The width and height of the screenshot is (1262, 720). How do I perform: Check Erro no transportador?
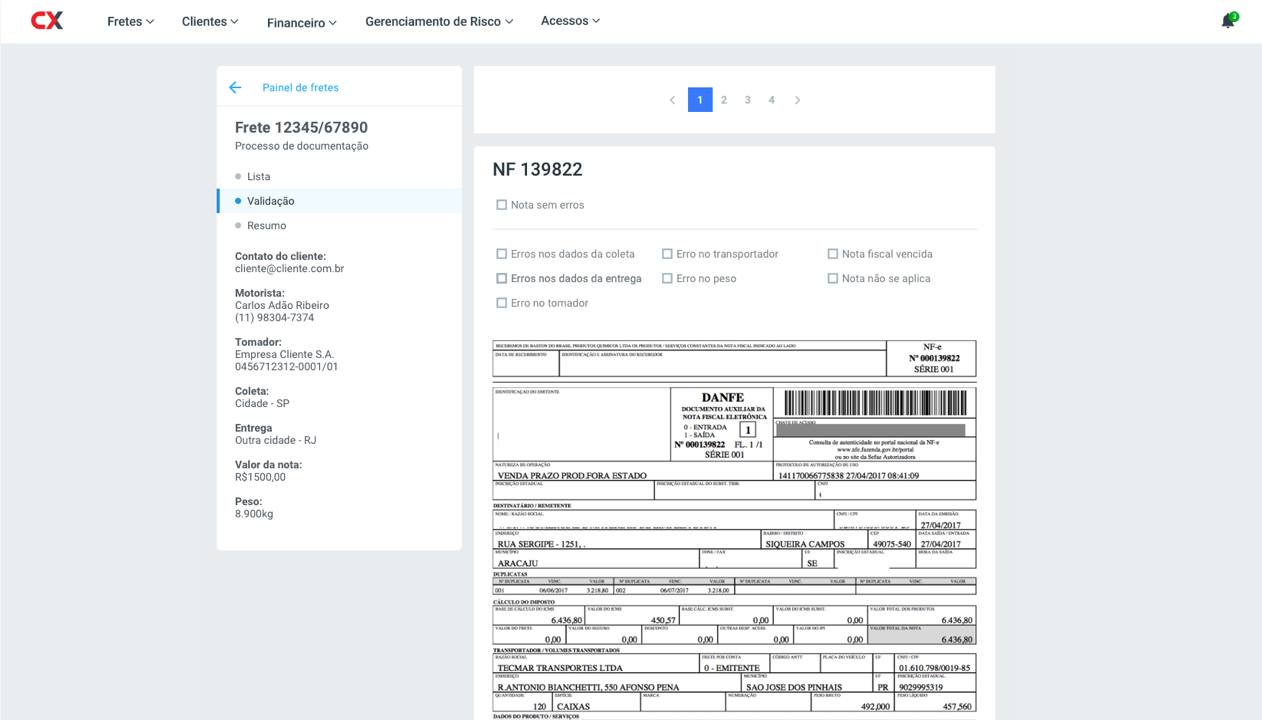click(667, 253)
